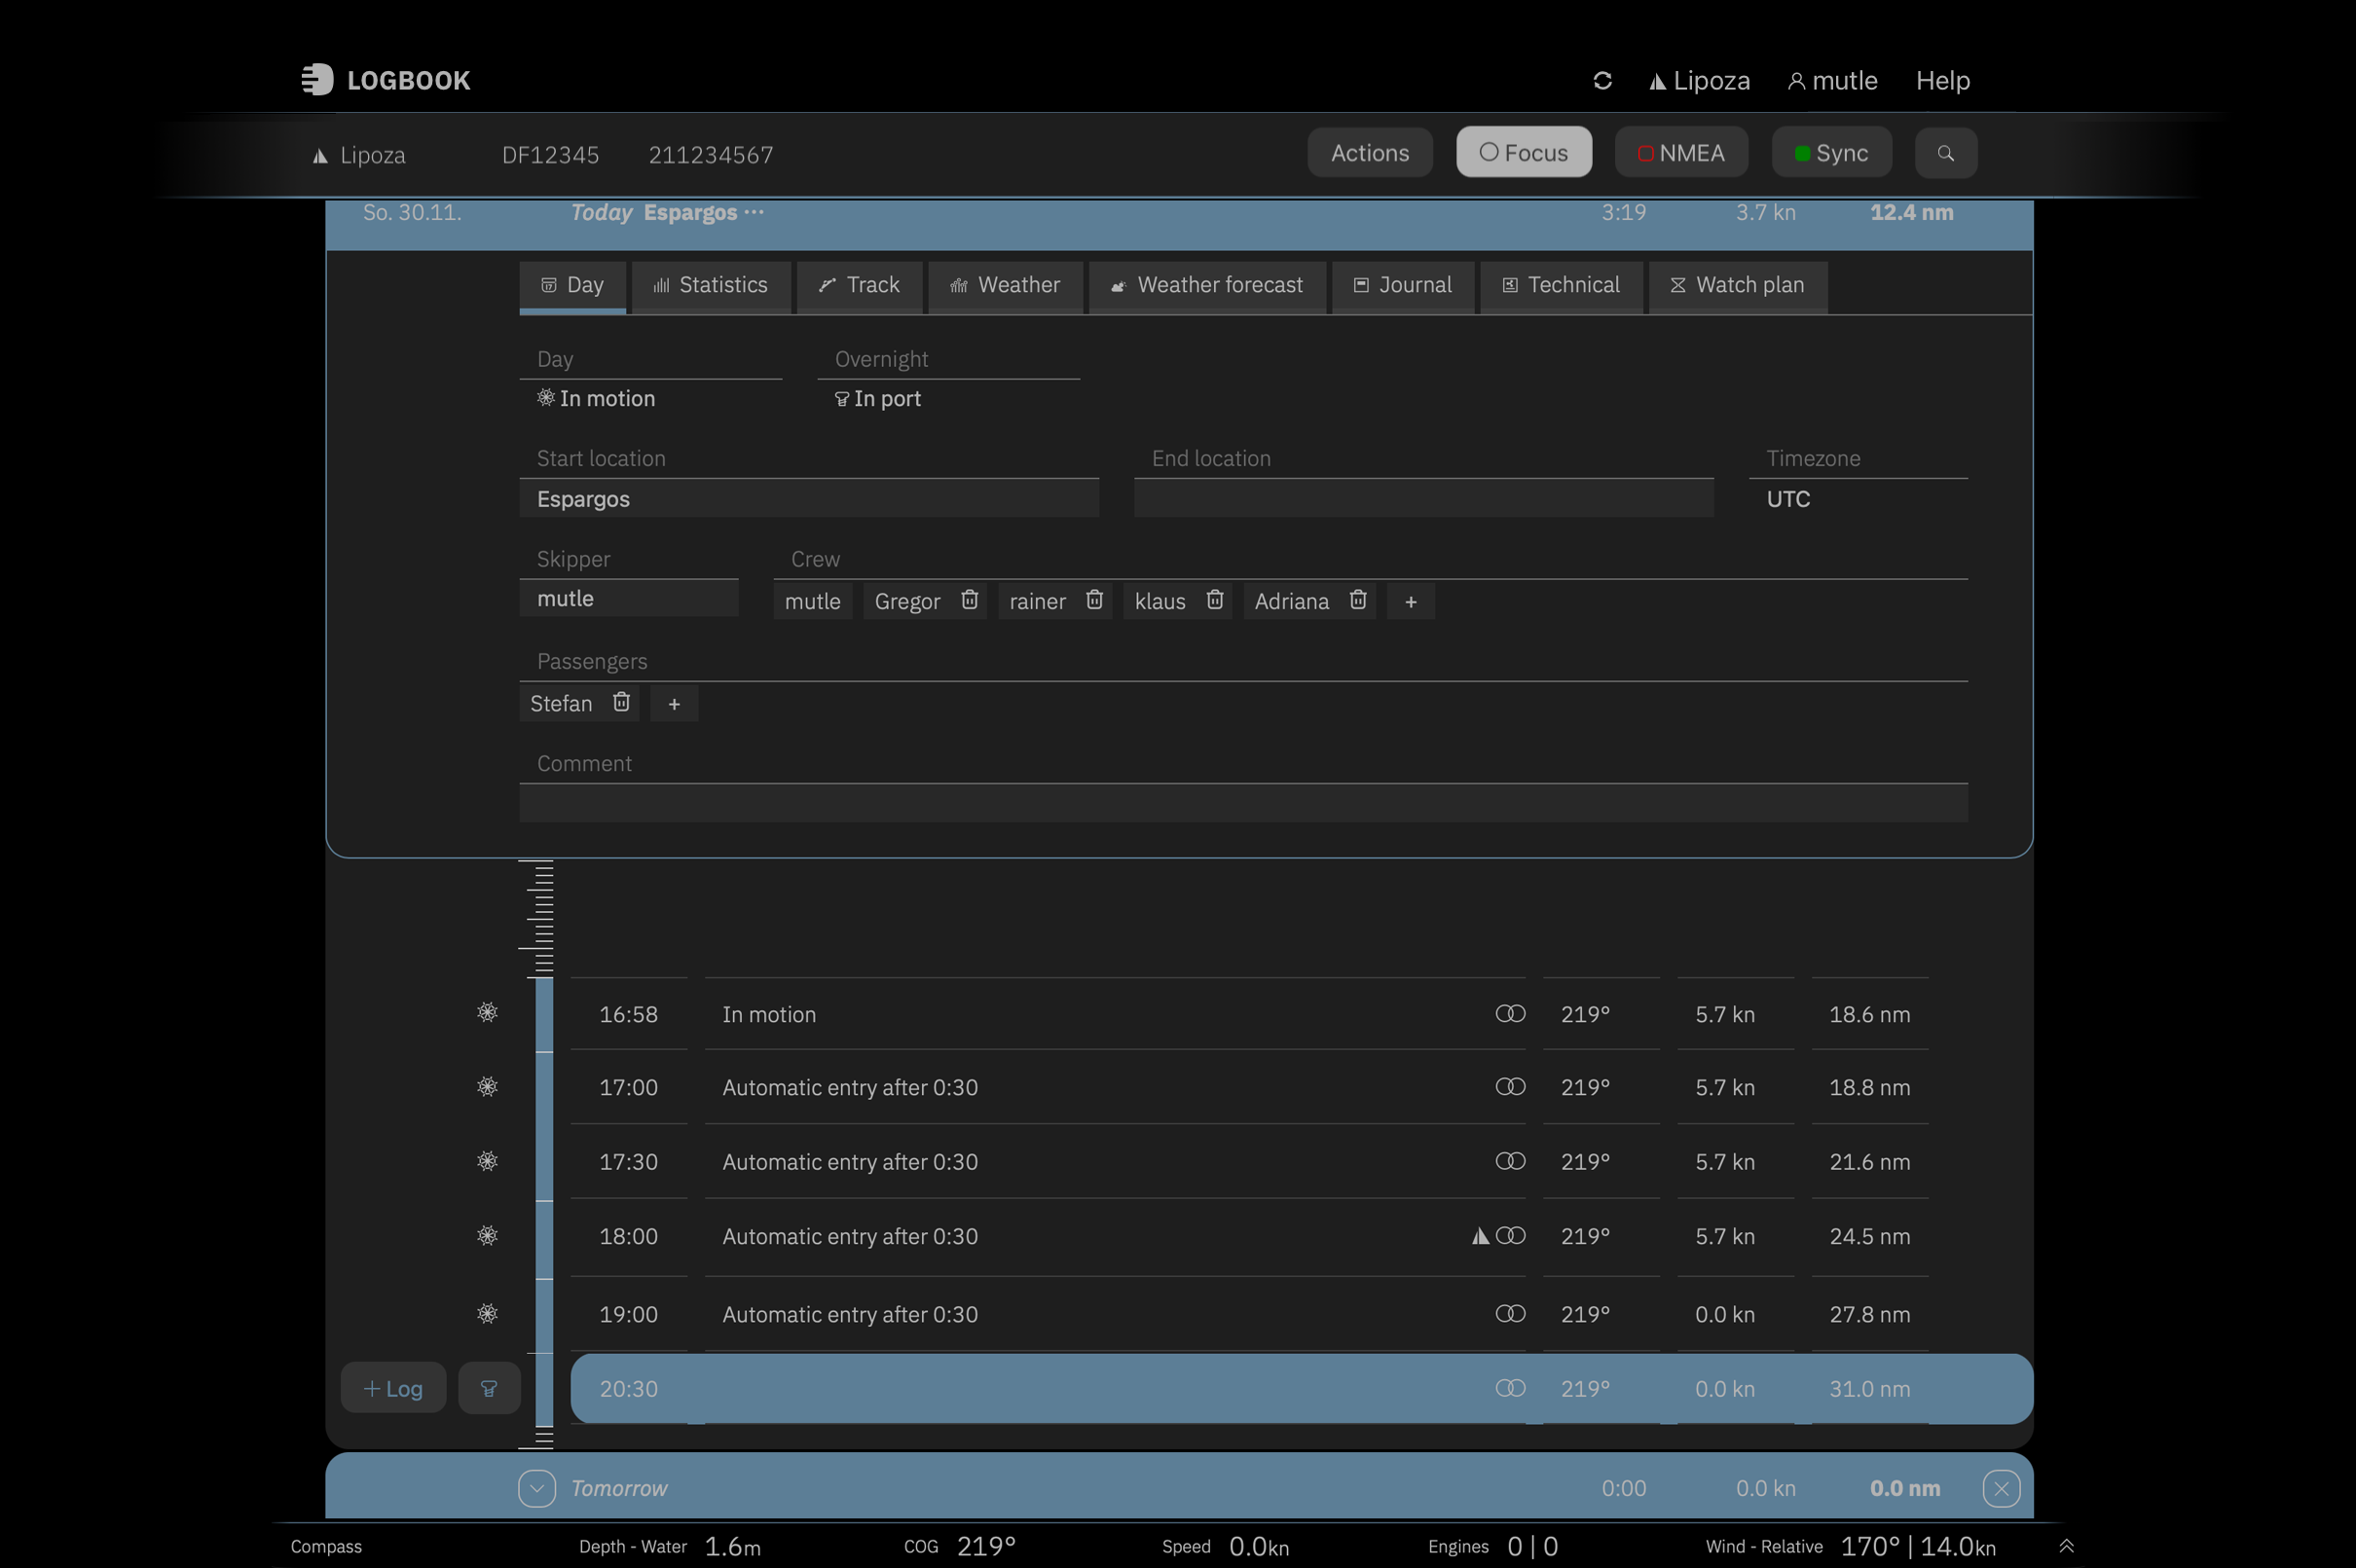Open the Help link
Image resolution: width=2356 pixels, height=1568 pixels.
[1942, 80]
